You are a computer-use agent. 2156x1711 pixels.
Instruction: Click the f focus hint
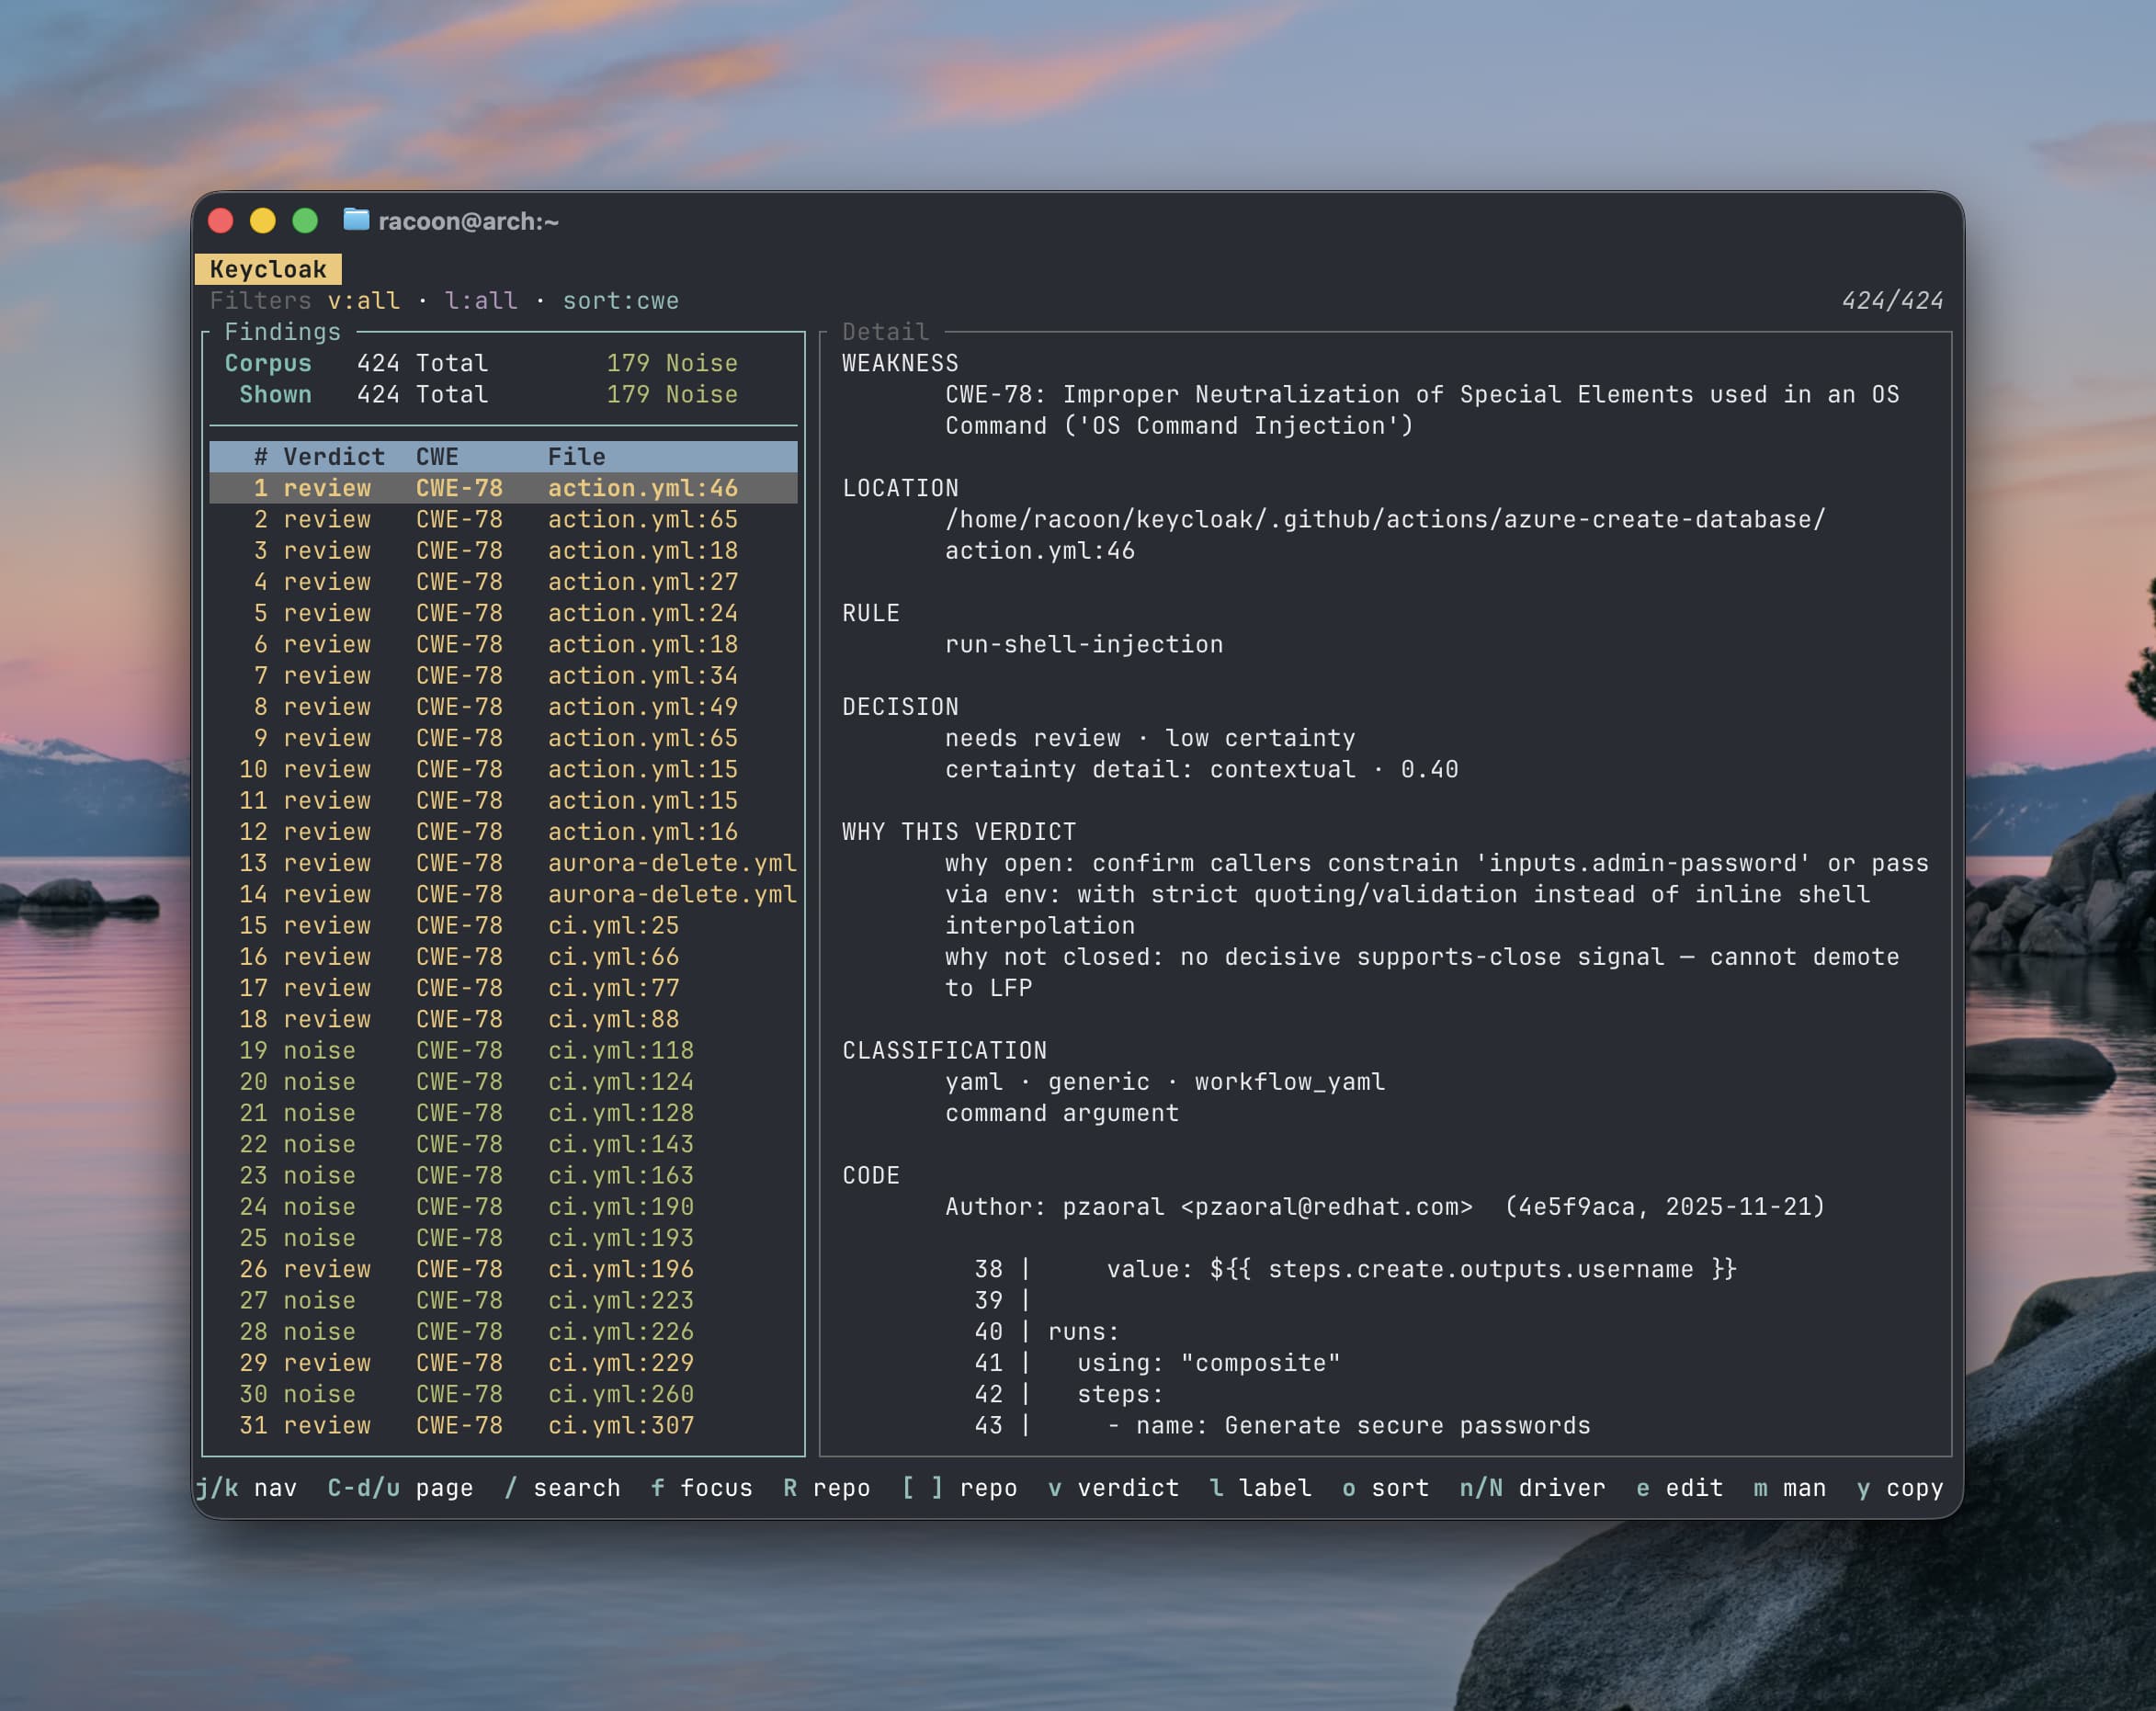(701, 1488)
